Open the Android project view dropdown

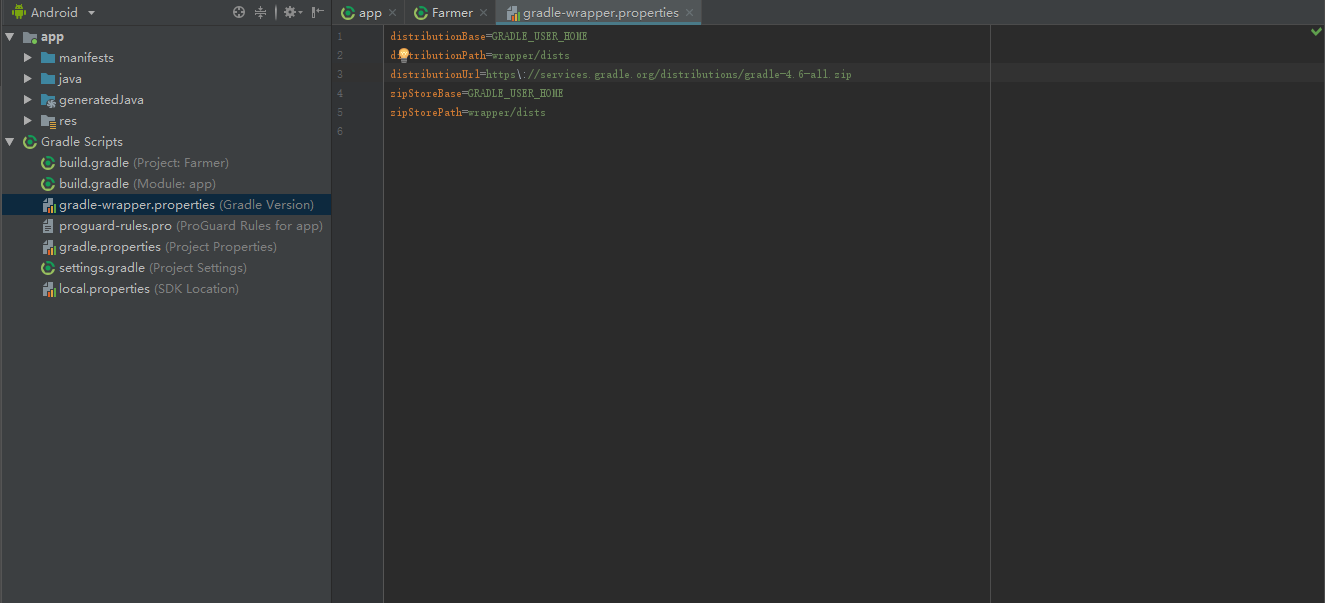pyautogui.click(x=88, y=12)
